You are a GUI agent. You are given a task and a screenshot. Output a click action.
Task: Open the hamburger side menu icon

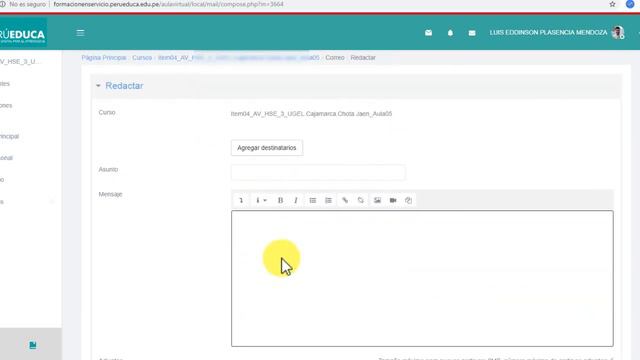tap(80, 33)
